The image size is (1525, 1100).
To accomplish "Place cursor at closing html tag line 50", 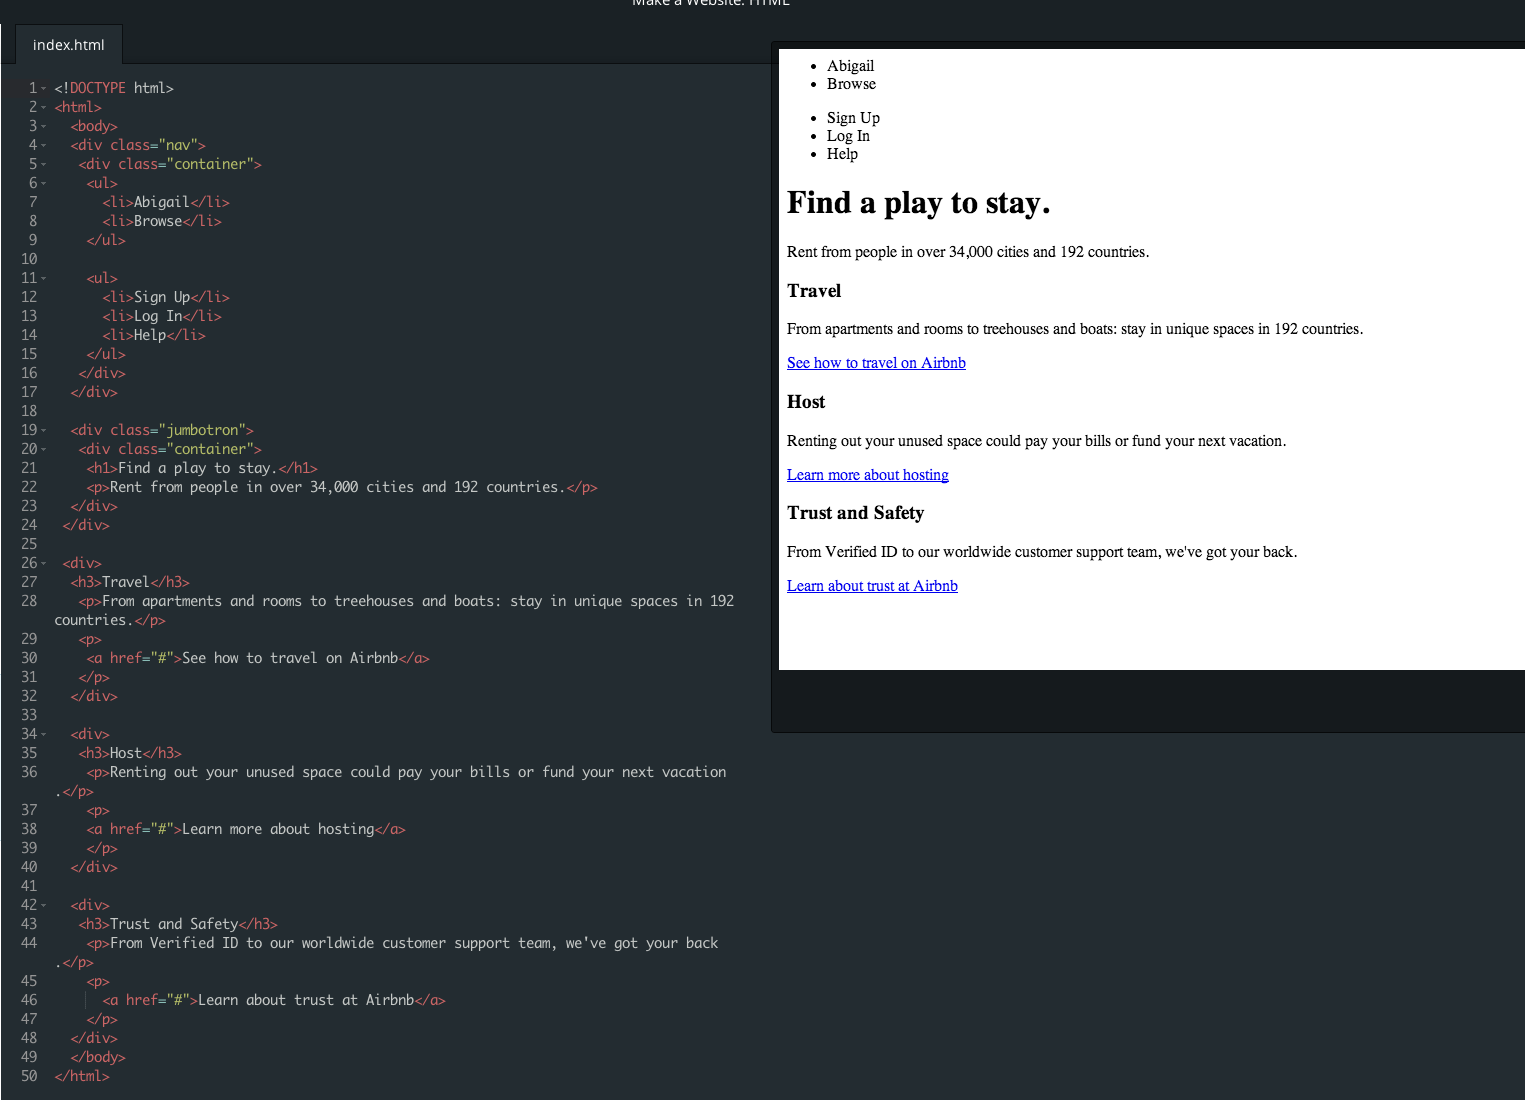I will click(82, 1076).
